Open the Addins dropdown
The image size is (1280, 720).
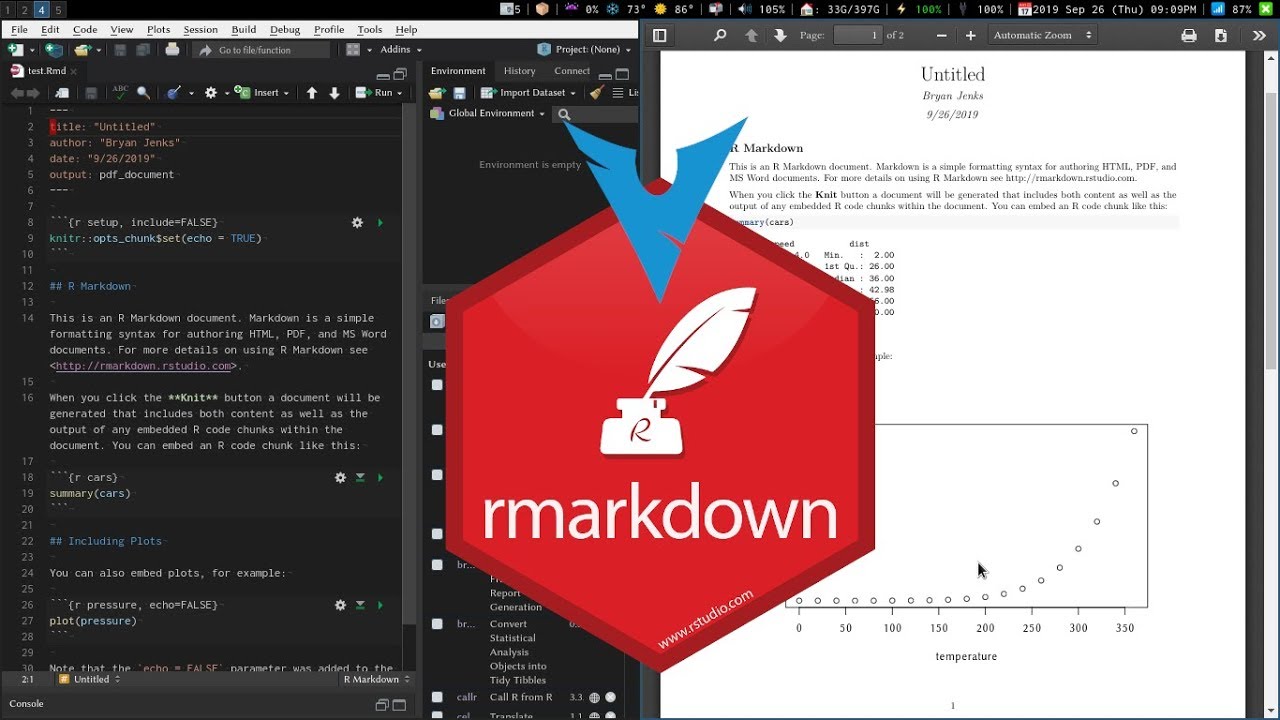401,49
